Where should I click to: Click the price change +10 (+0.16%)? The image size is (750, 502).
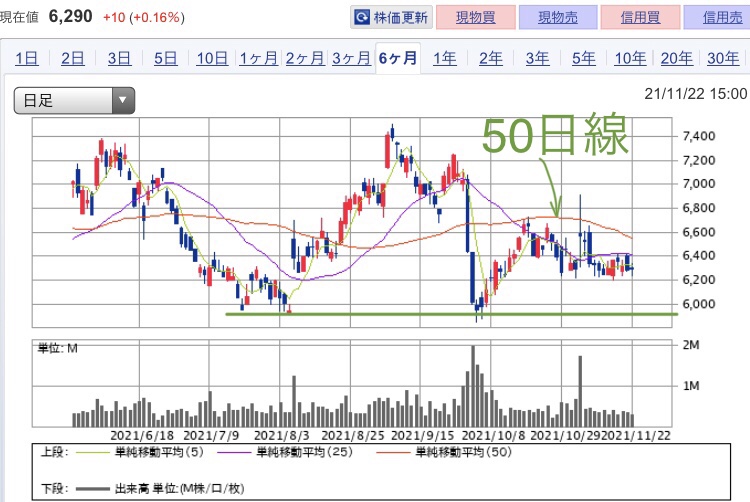tap(144, 17)
